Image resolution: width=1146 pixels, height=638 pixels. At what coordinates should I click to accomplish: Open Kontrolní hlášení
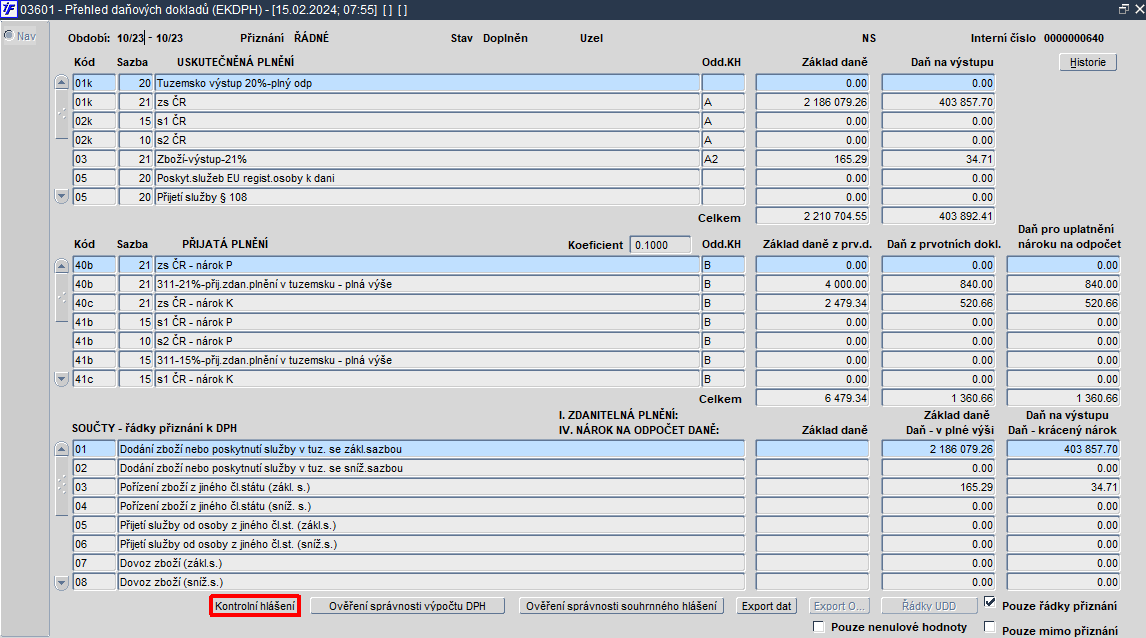point(255,606)
